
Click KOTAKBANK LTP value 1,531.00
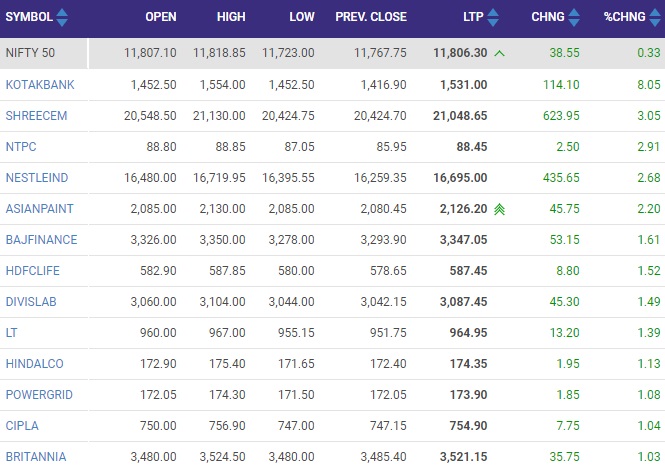coord(464,85)
